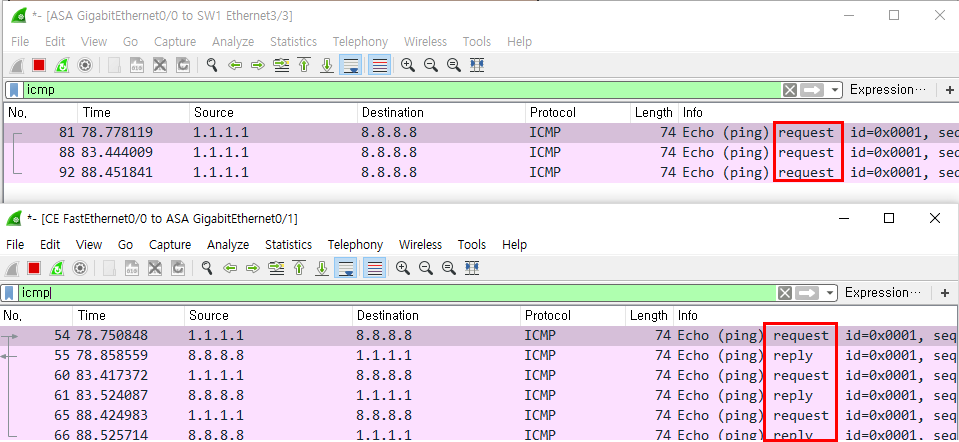Image resolution: width=959 pixels, height=442 pixels.
Task: Toggle packet colorization in CE-to-ASA window
Action: click(375, 268)
